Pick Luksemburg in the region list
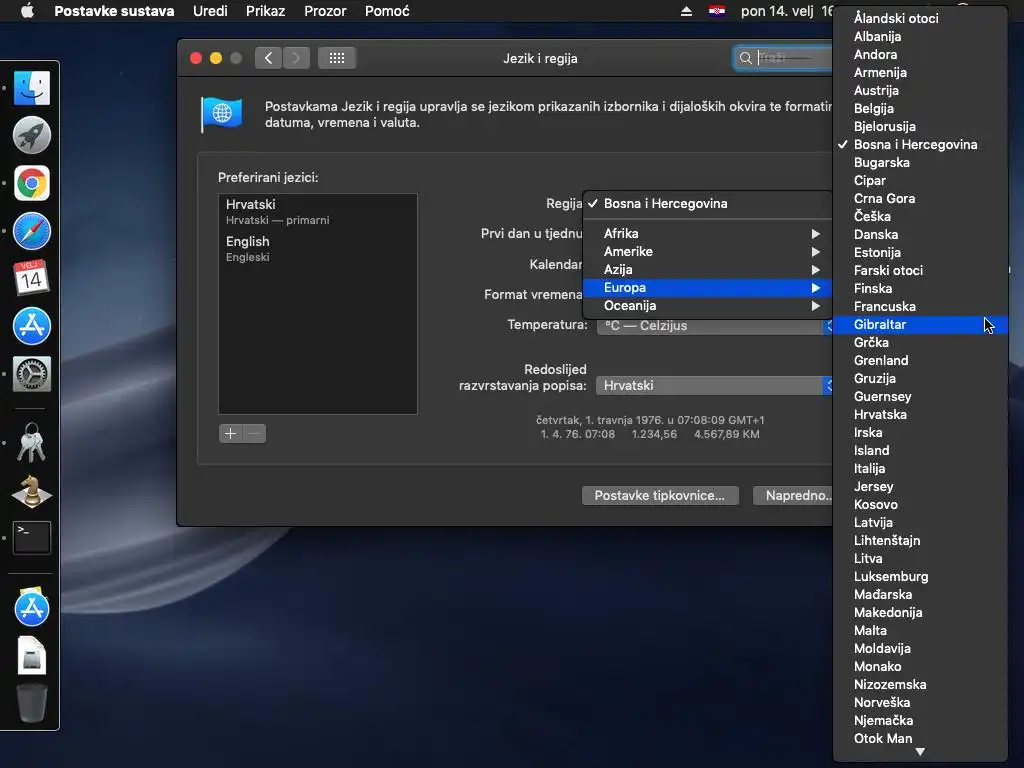1024x768 pixels. coord(921,577)
